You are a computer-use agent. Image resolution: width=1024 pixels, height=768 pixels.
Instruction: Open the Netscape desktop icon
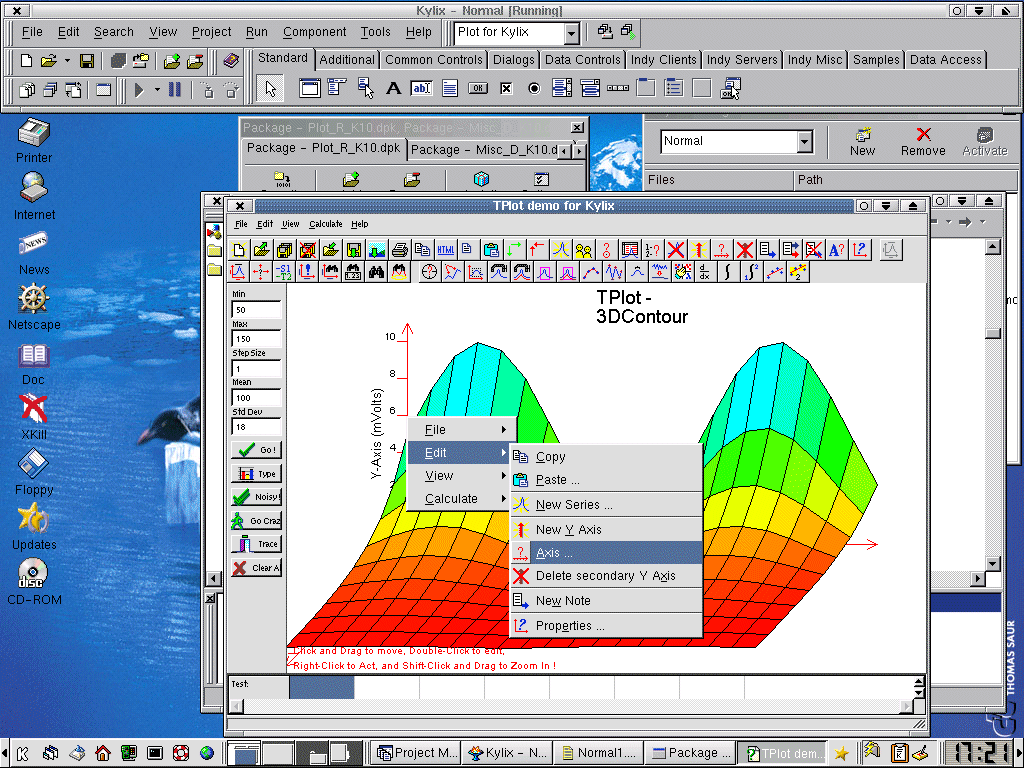coord(34,299)
